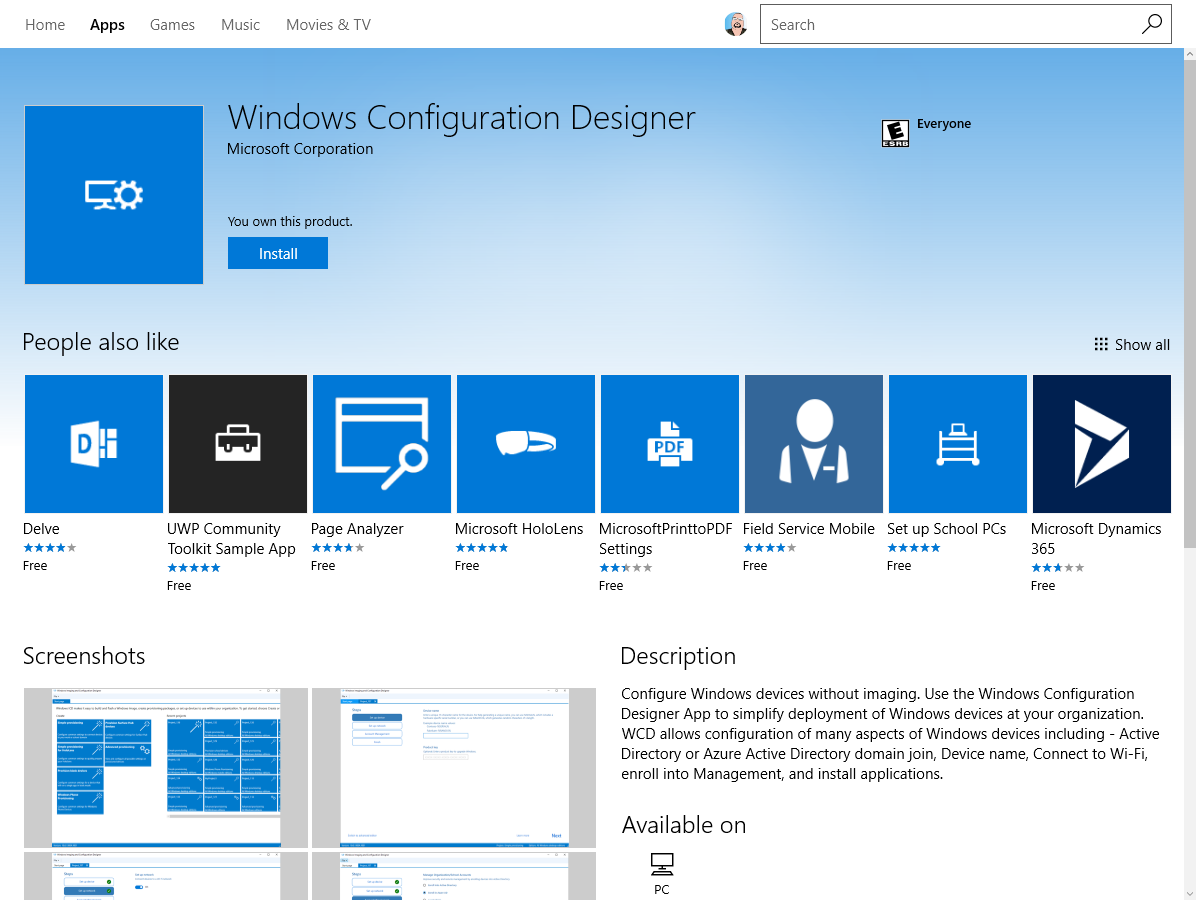The image size is (1196, 900).
Task: Click the Delve star rating
Action: tap(50, 548)
